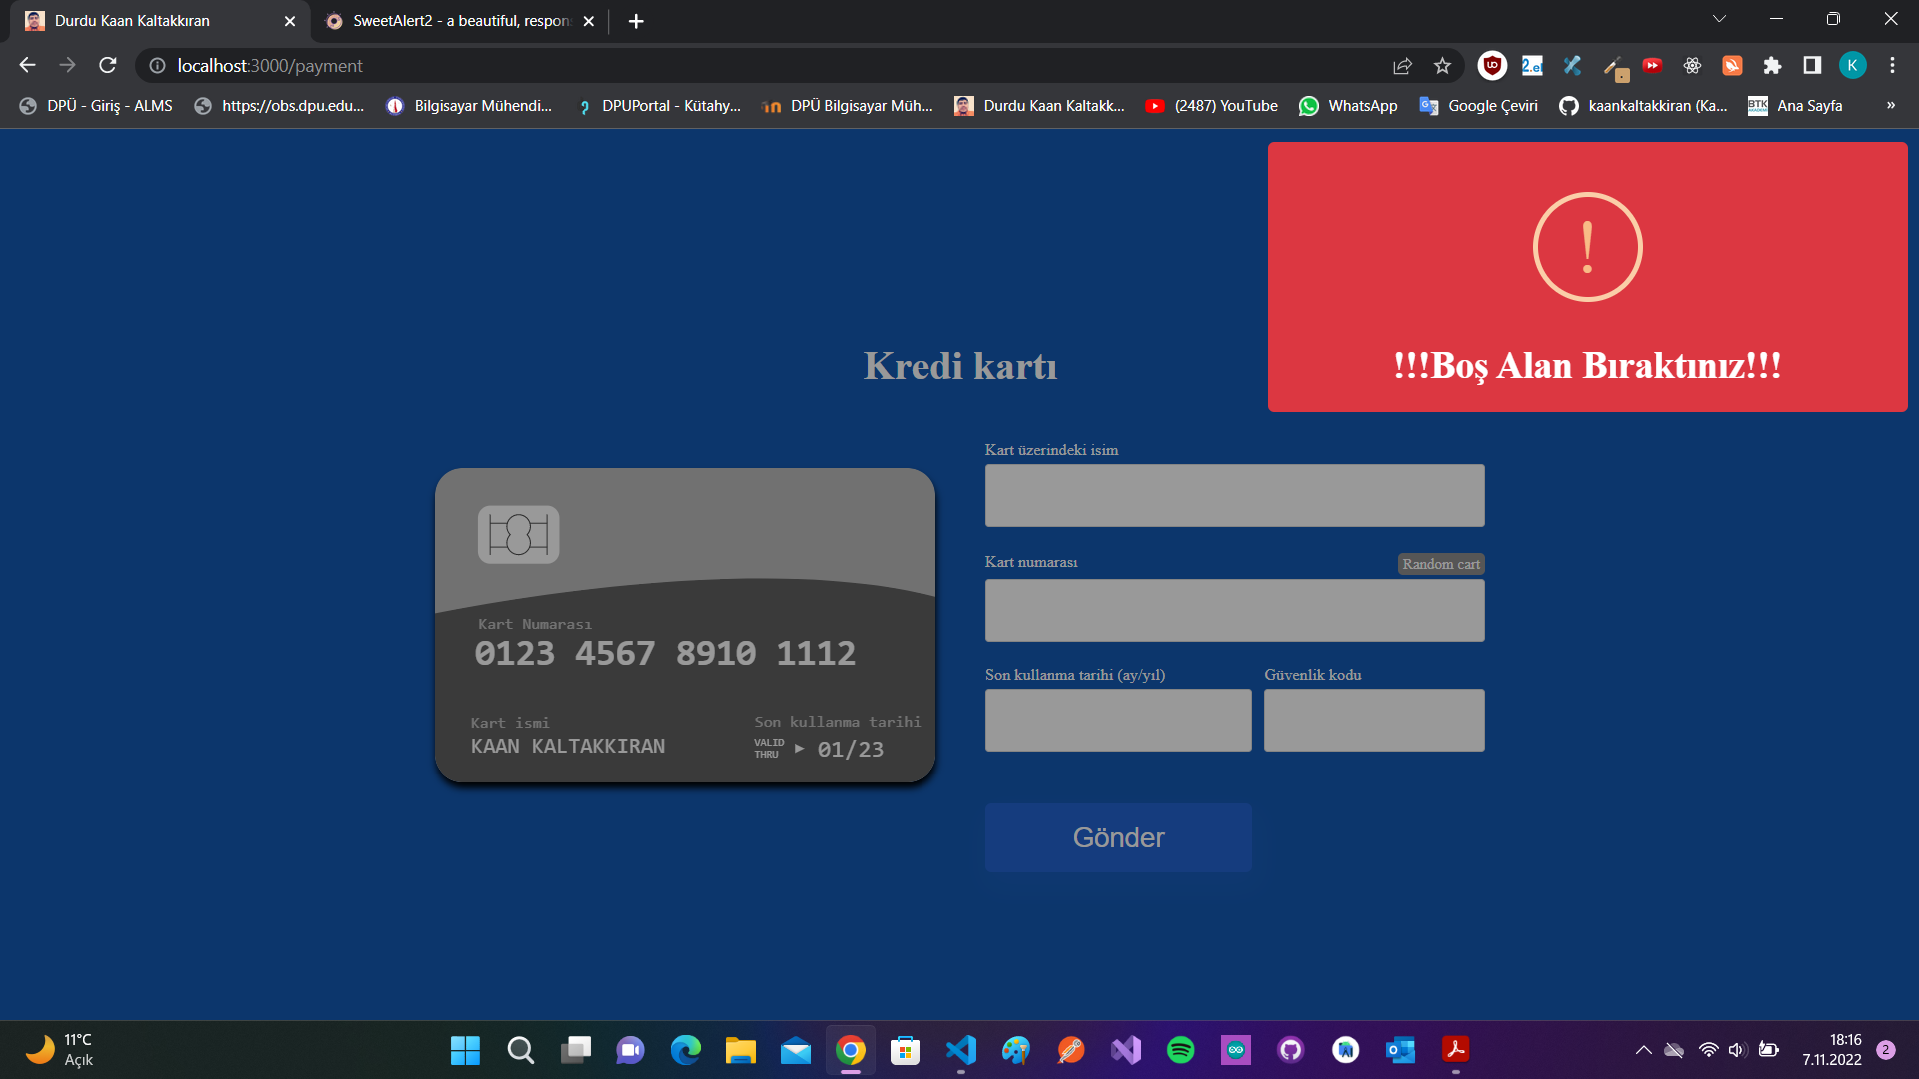Open Adobe Acrobat from the taskbar
The height and width of the screenshot is (1079, 1919).
pyautogui.click(x=1455, y=1051)
